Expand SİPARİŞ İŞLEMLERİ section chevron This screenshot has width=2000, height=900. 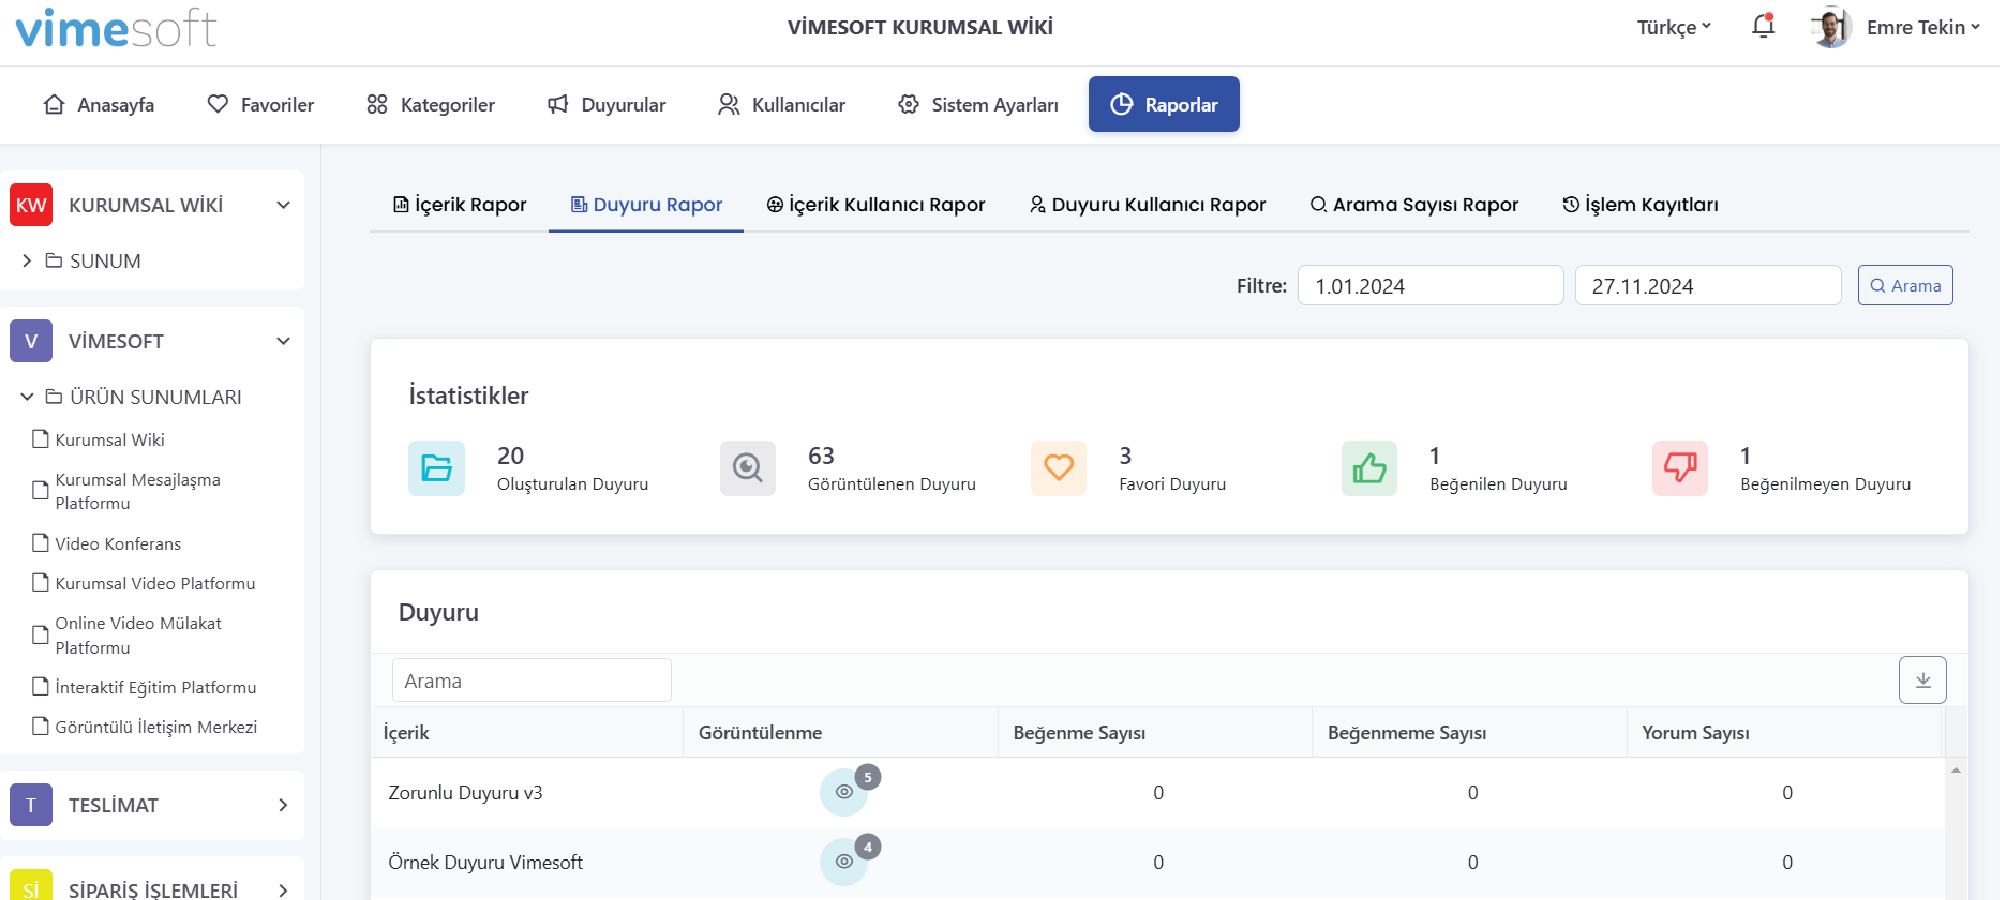(283, 890)
